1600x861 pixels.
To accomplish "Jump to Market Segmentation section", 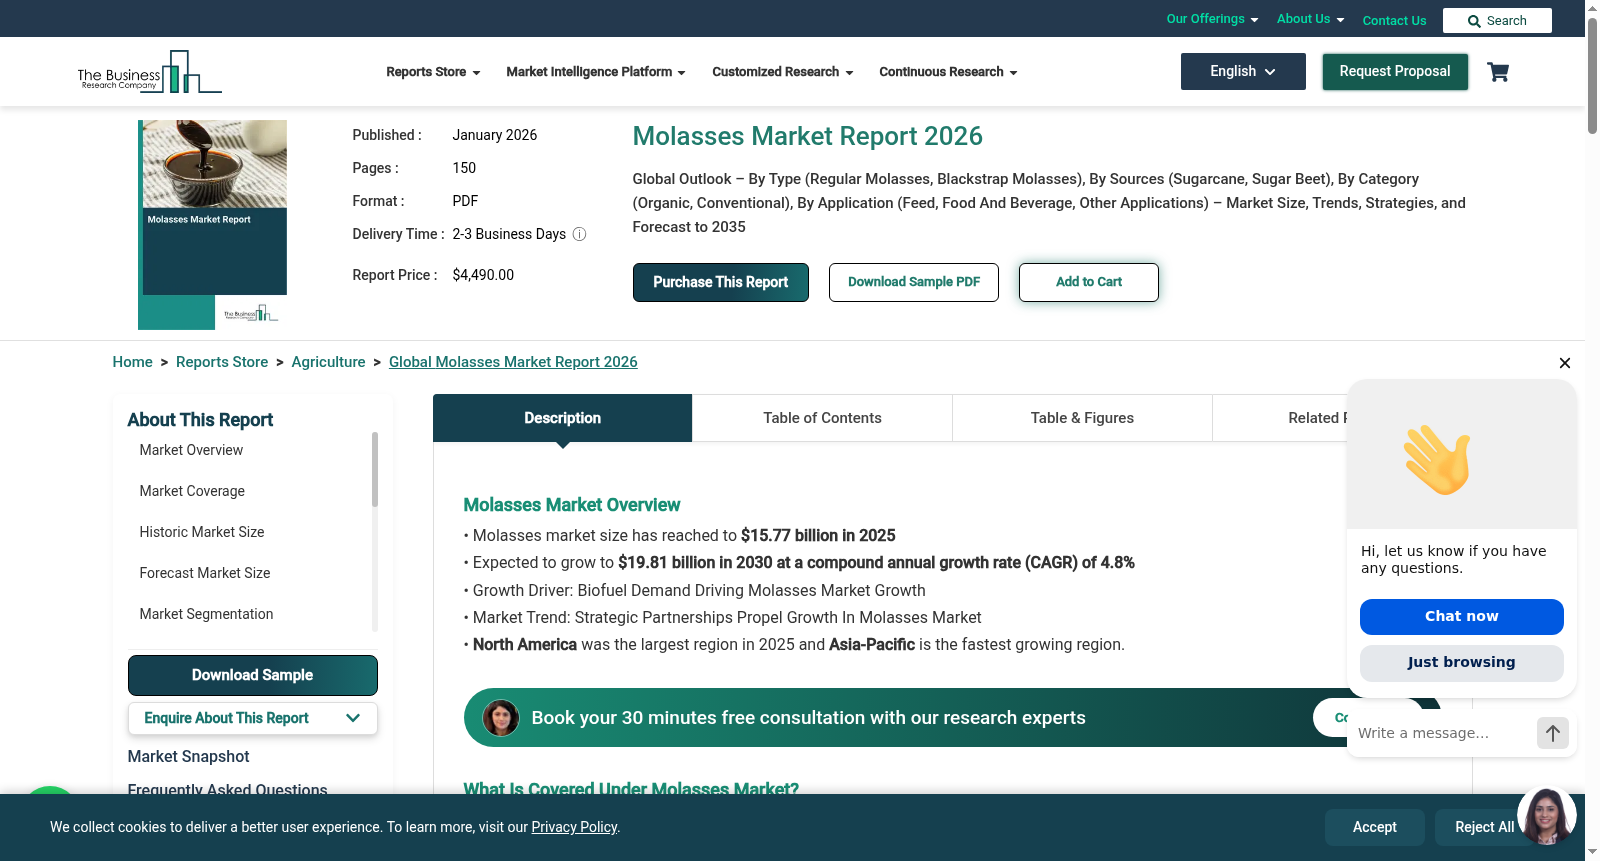I will (206, 614).
